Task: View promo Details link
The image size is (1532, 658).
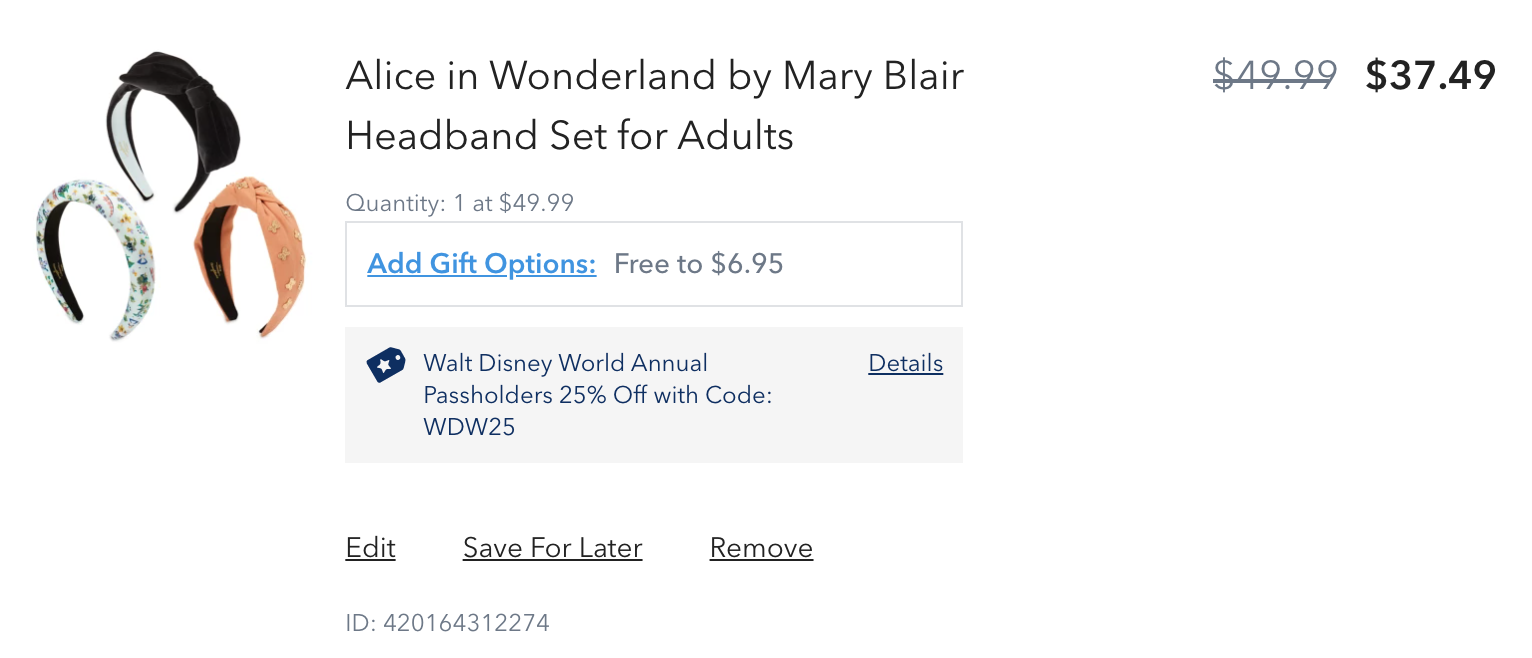Action: click(x=905, y=363)
